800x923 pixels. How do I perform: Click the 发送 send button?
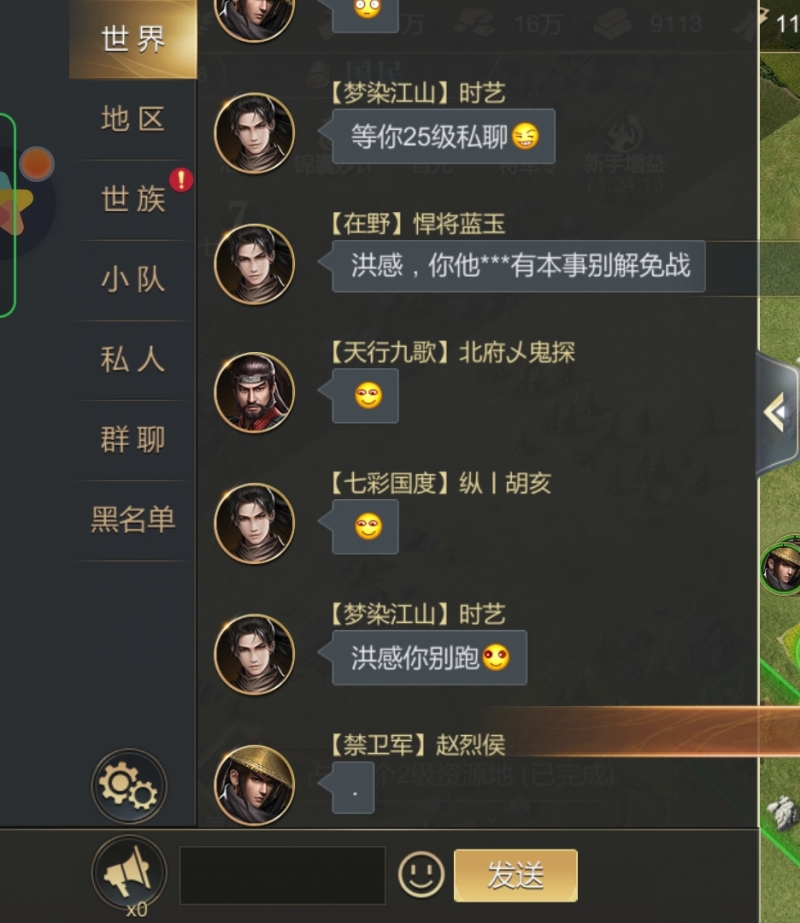pos(516,875)
